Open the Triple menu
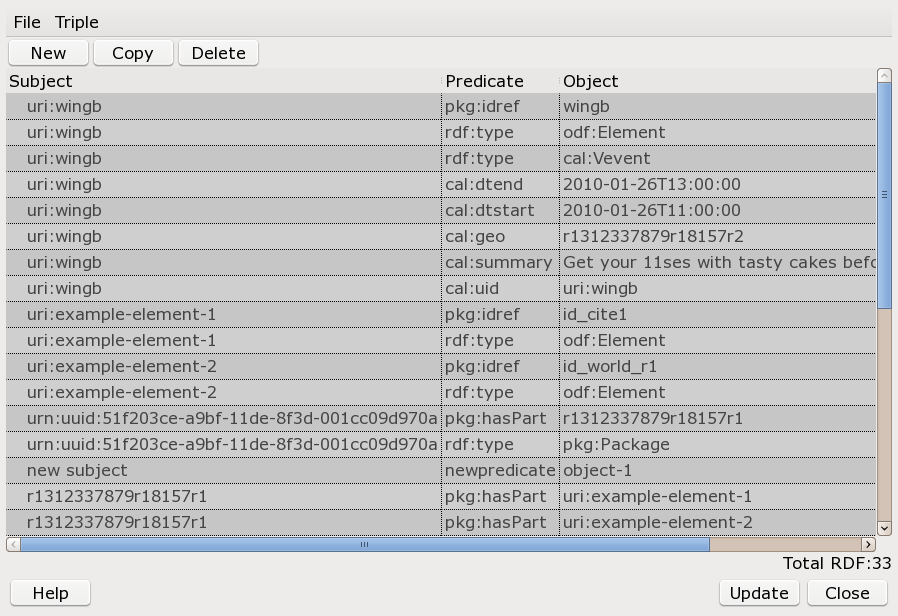898x616 pixels. (76, 22)
